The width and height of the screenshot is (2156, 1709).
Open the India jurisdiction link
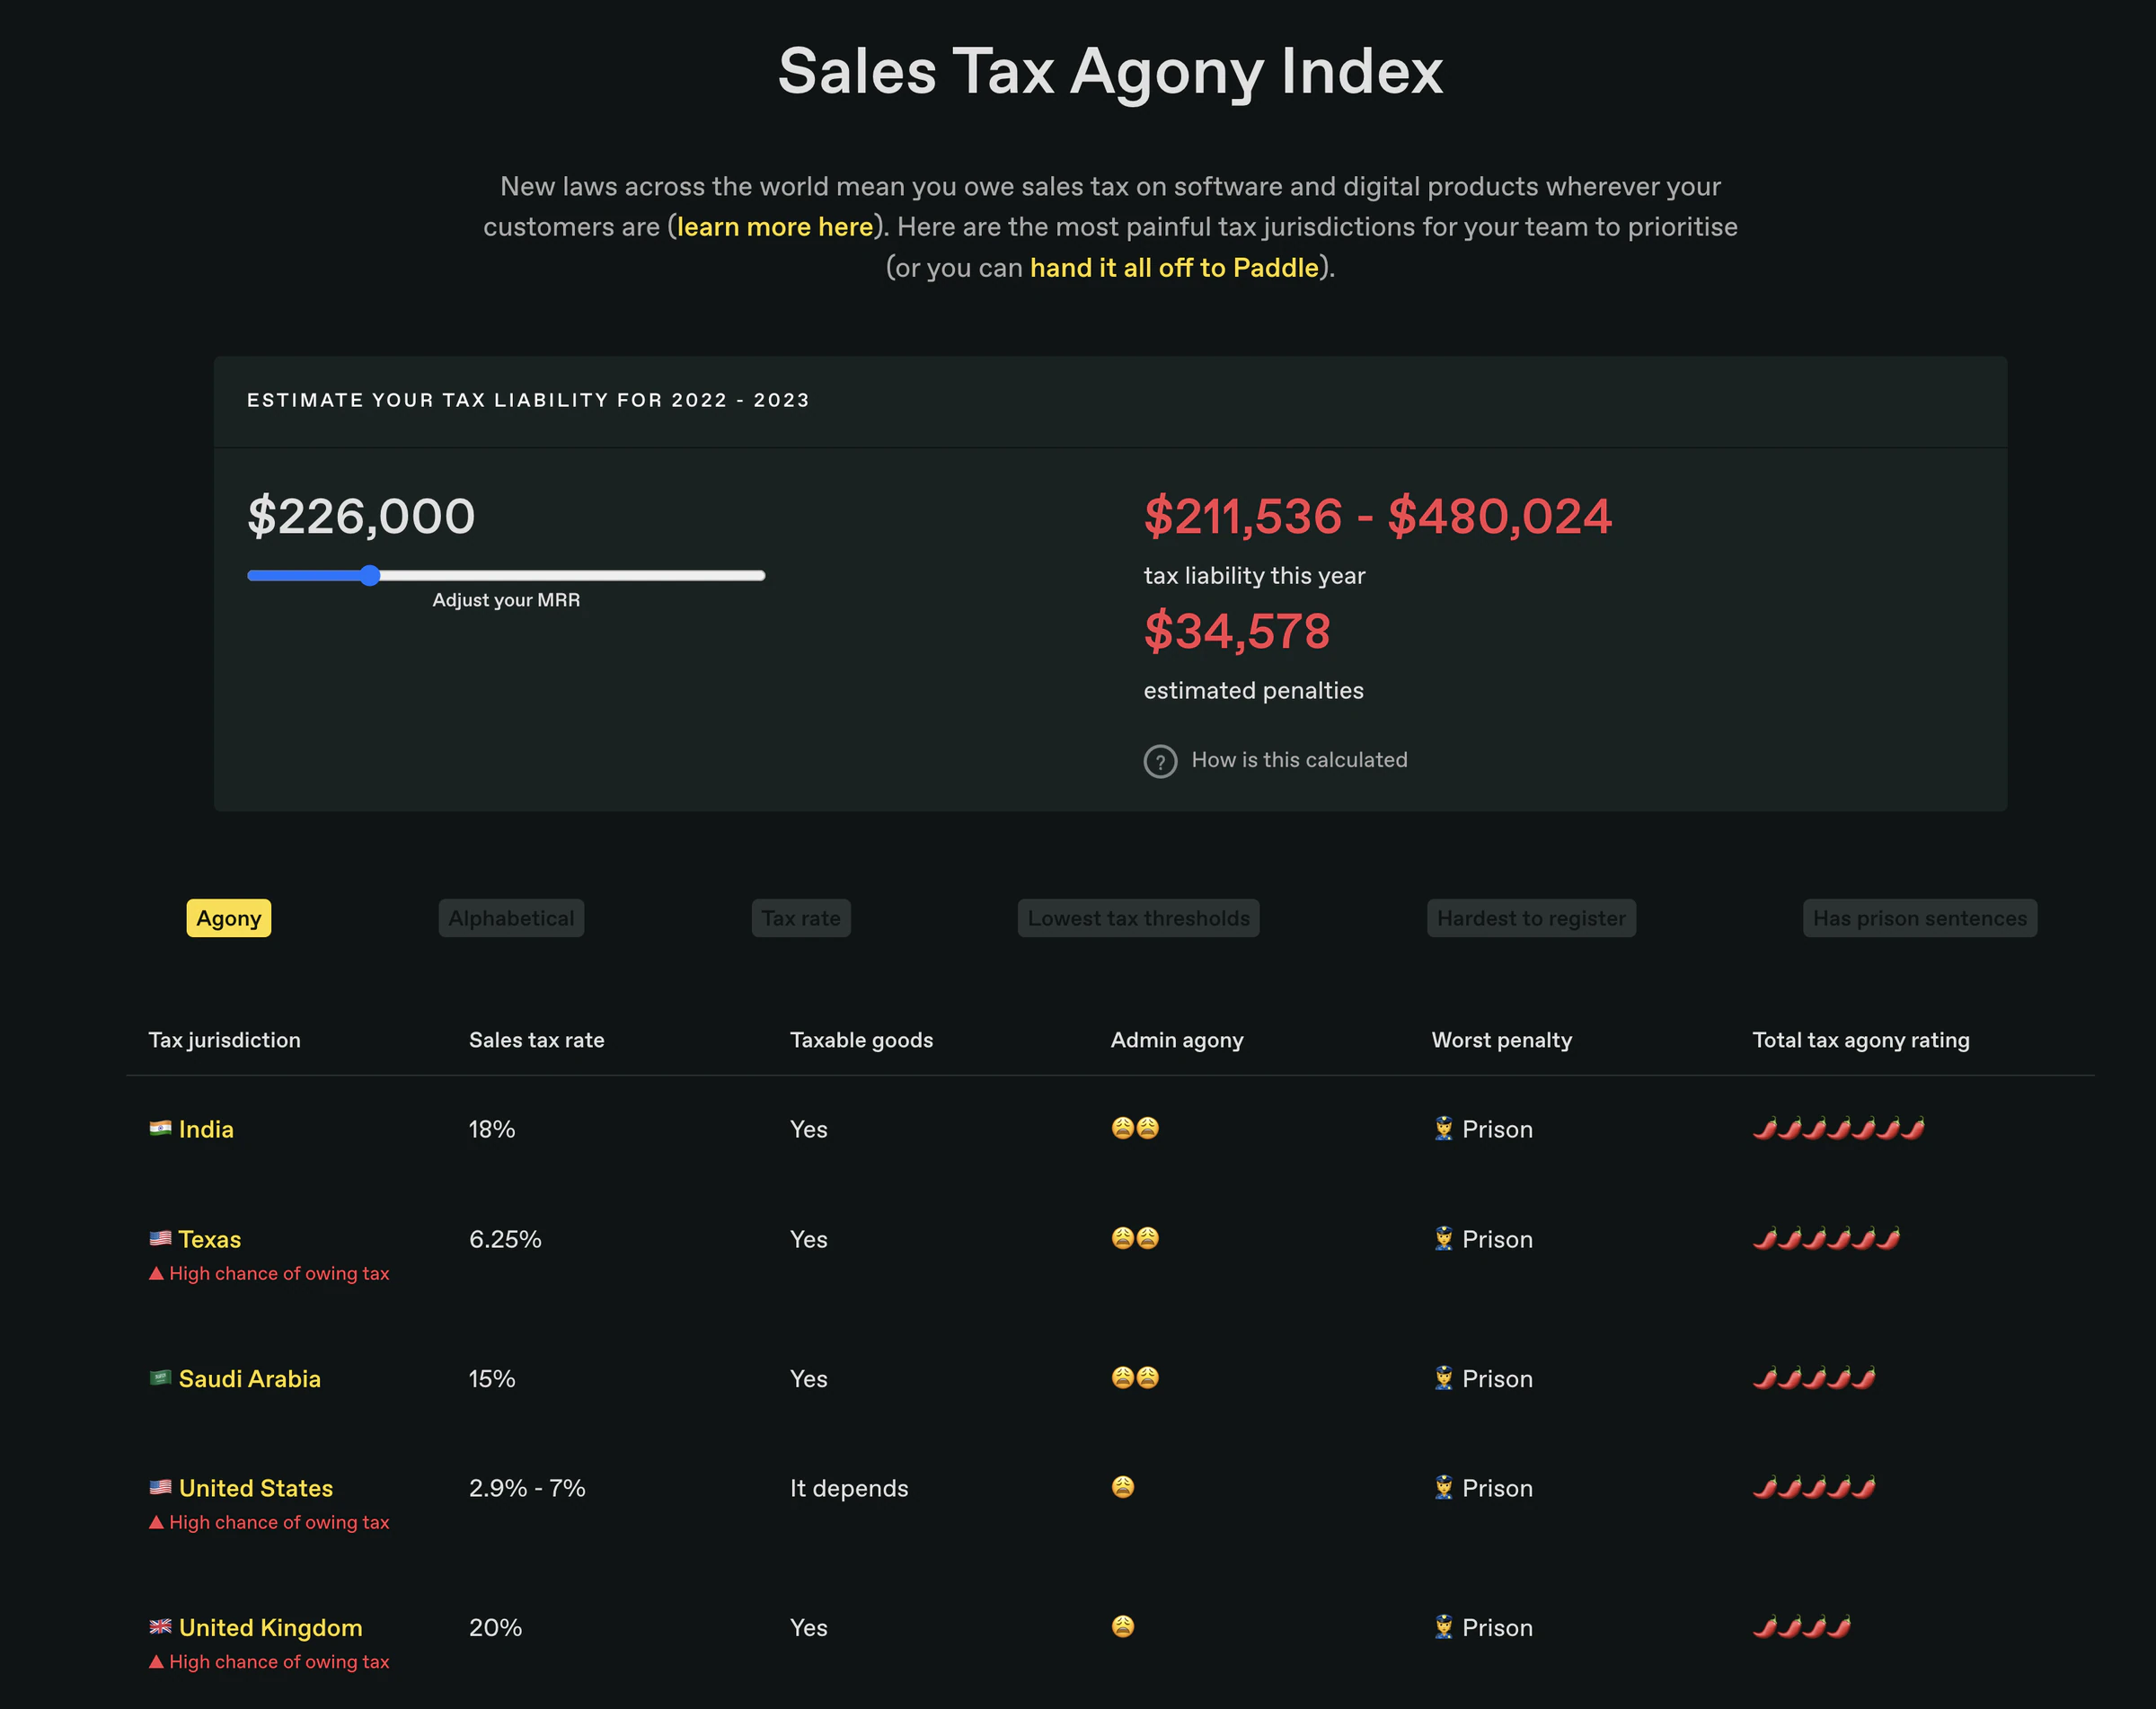pos(206,1129)
